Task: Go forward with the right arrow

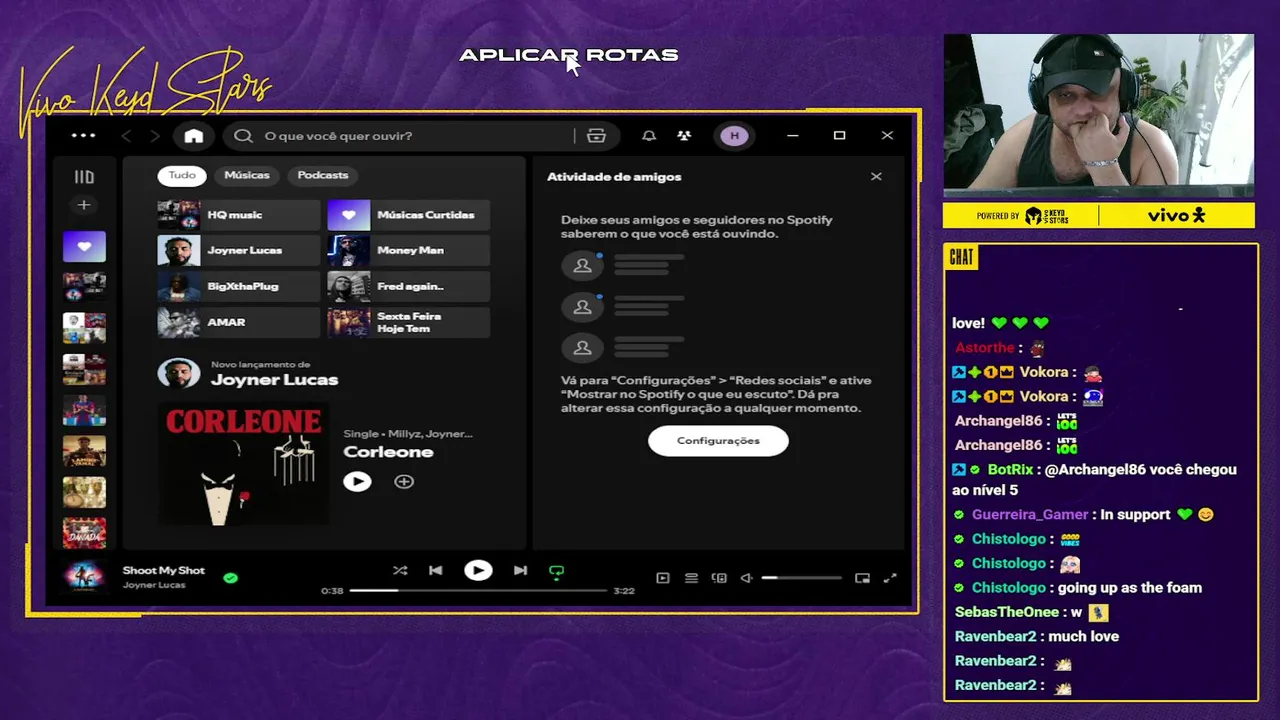Action: (x=154, y=136)
